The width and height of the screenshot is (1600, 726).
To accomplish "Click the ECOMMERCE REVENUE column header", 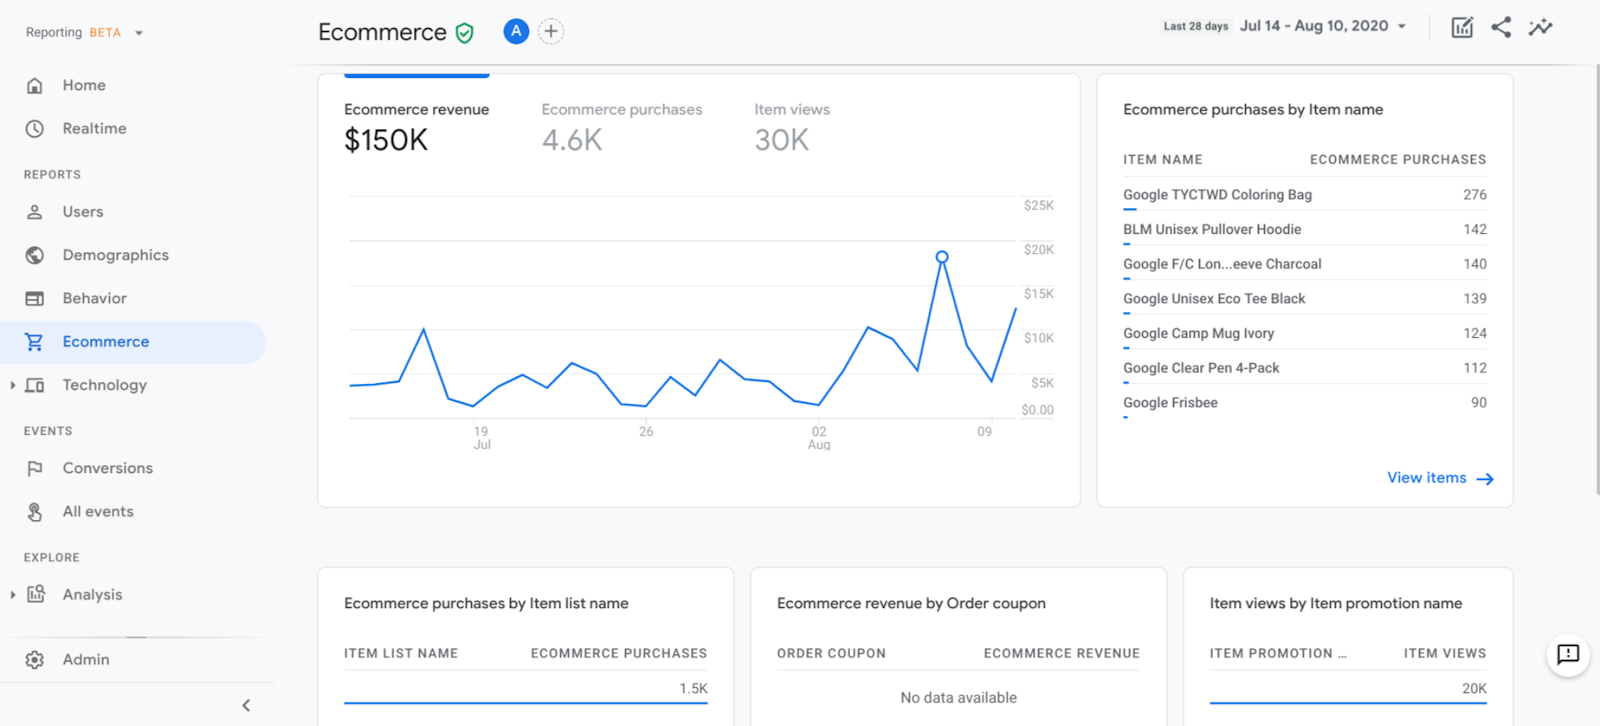I will [1062, 654].
